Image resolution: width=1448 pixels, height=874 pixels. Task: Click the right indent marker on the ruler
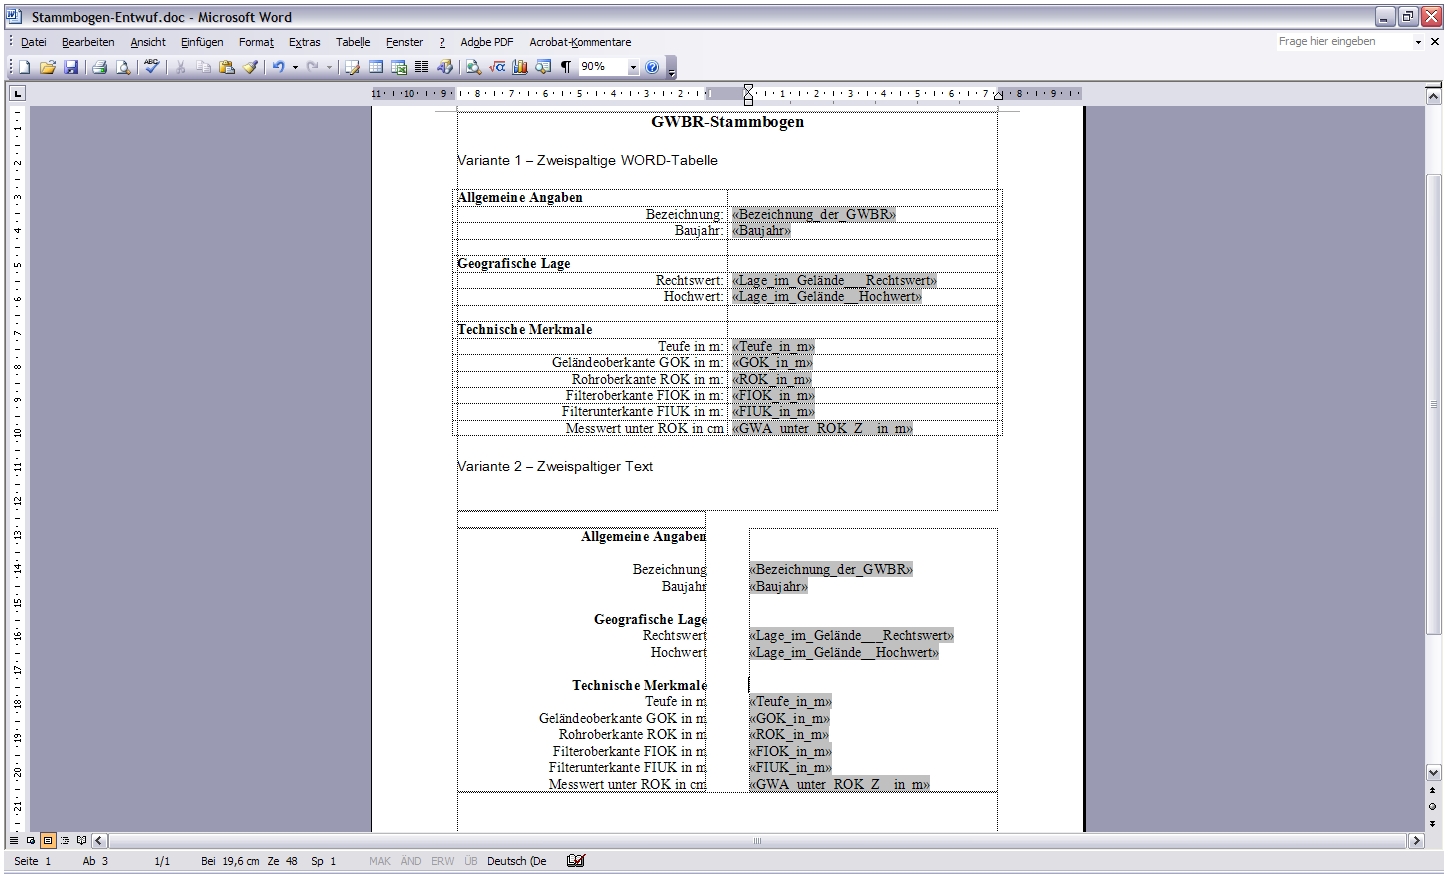click(998, 98)
